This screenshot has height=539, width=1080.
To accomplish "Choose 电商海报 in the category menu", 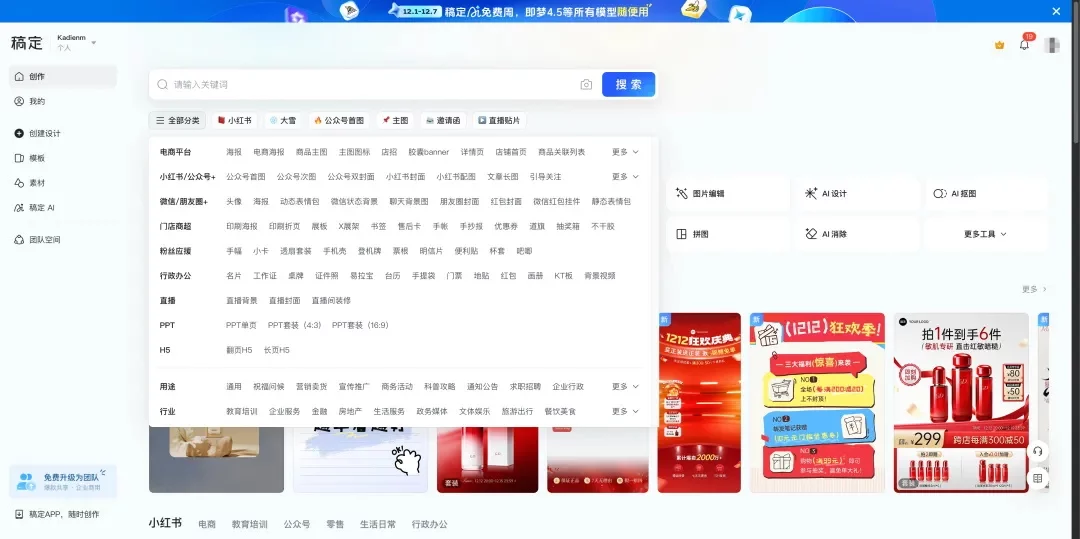I will 269,152.
